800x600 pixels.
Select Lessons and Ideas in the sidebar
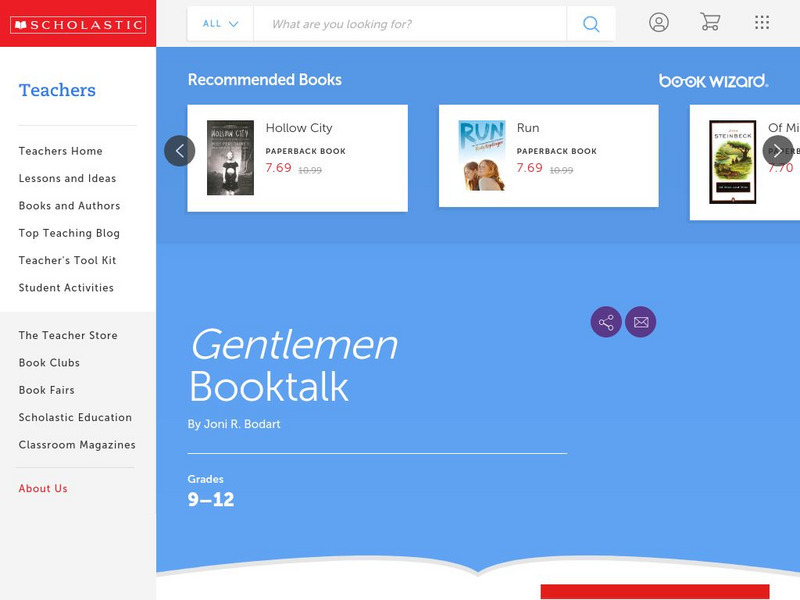click(66, 178)
